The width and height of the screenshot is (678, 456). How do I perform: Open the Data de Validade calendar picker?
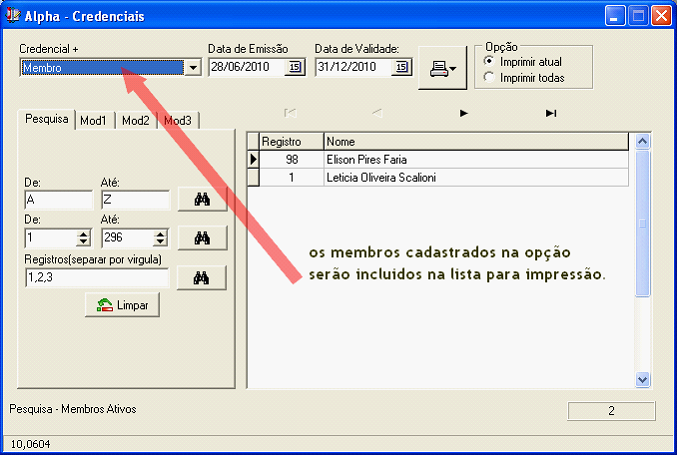tap(401, 67)
